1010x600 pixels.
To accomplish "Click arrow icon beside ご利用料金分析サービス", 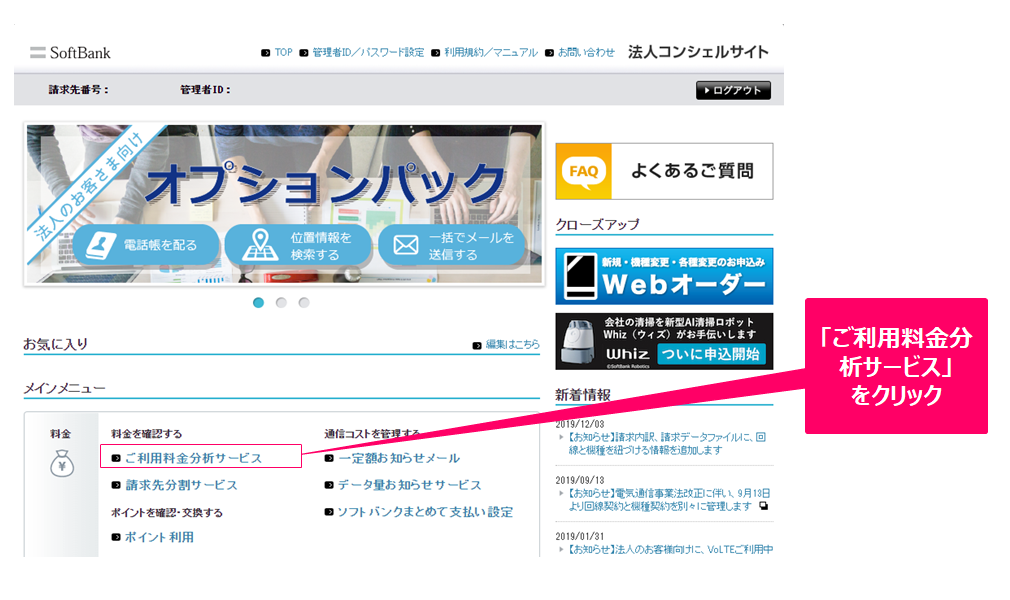I will coord(116,458).
